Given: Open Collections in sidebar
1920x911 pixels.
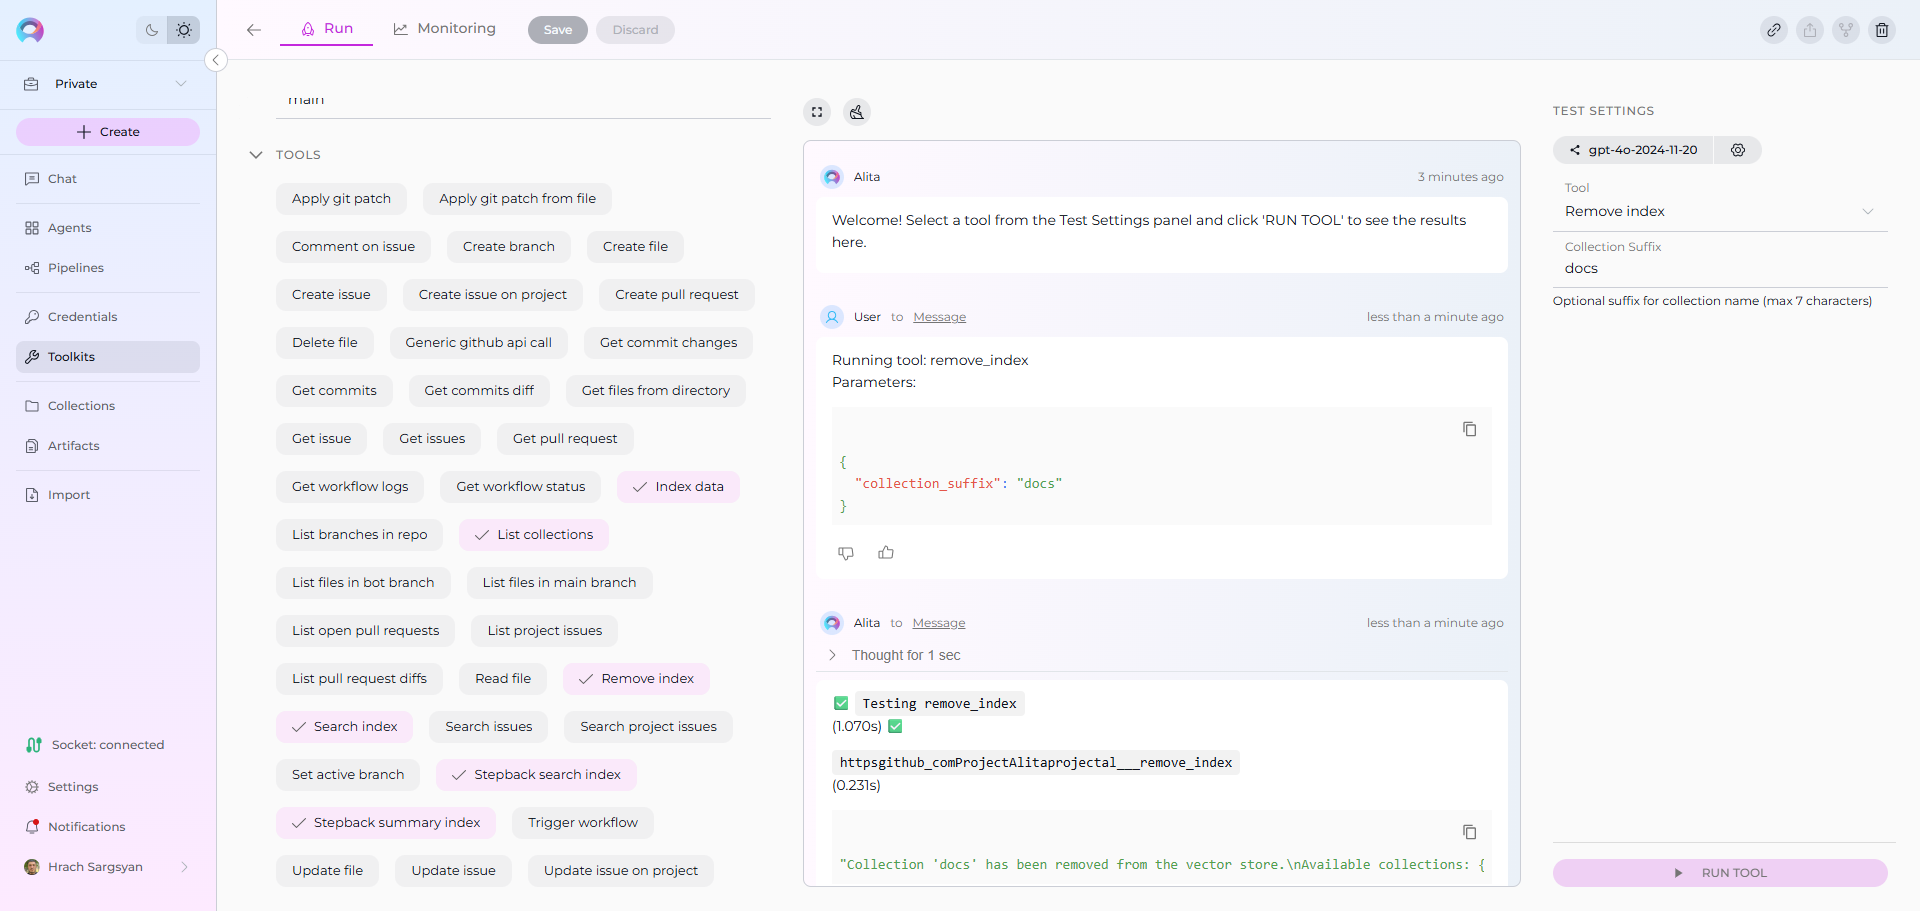Looking at the screenshot, I should [x=108, y=406].
